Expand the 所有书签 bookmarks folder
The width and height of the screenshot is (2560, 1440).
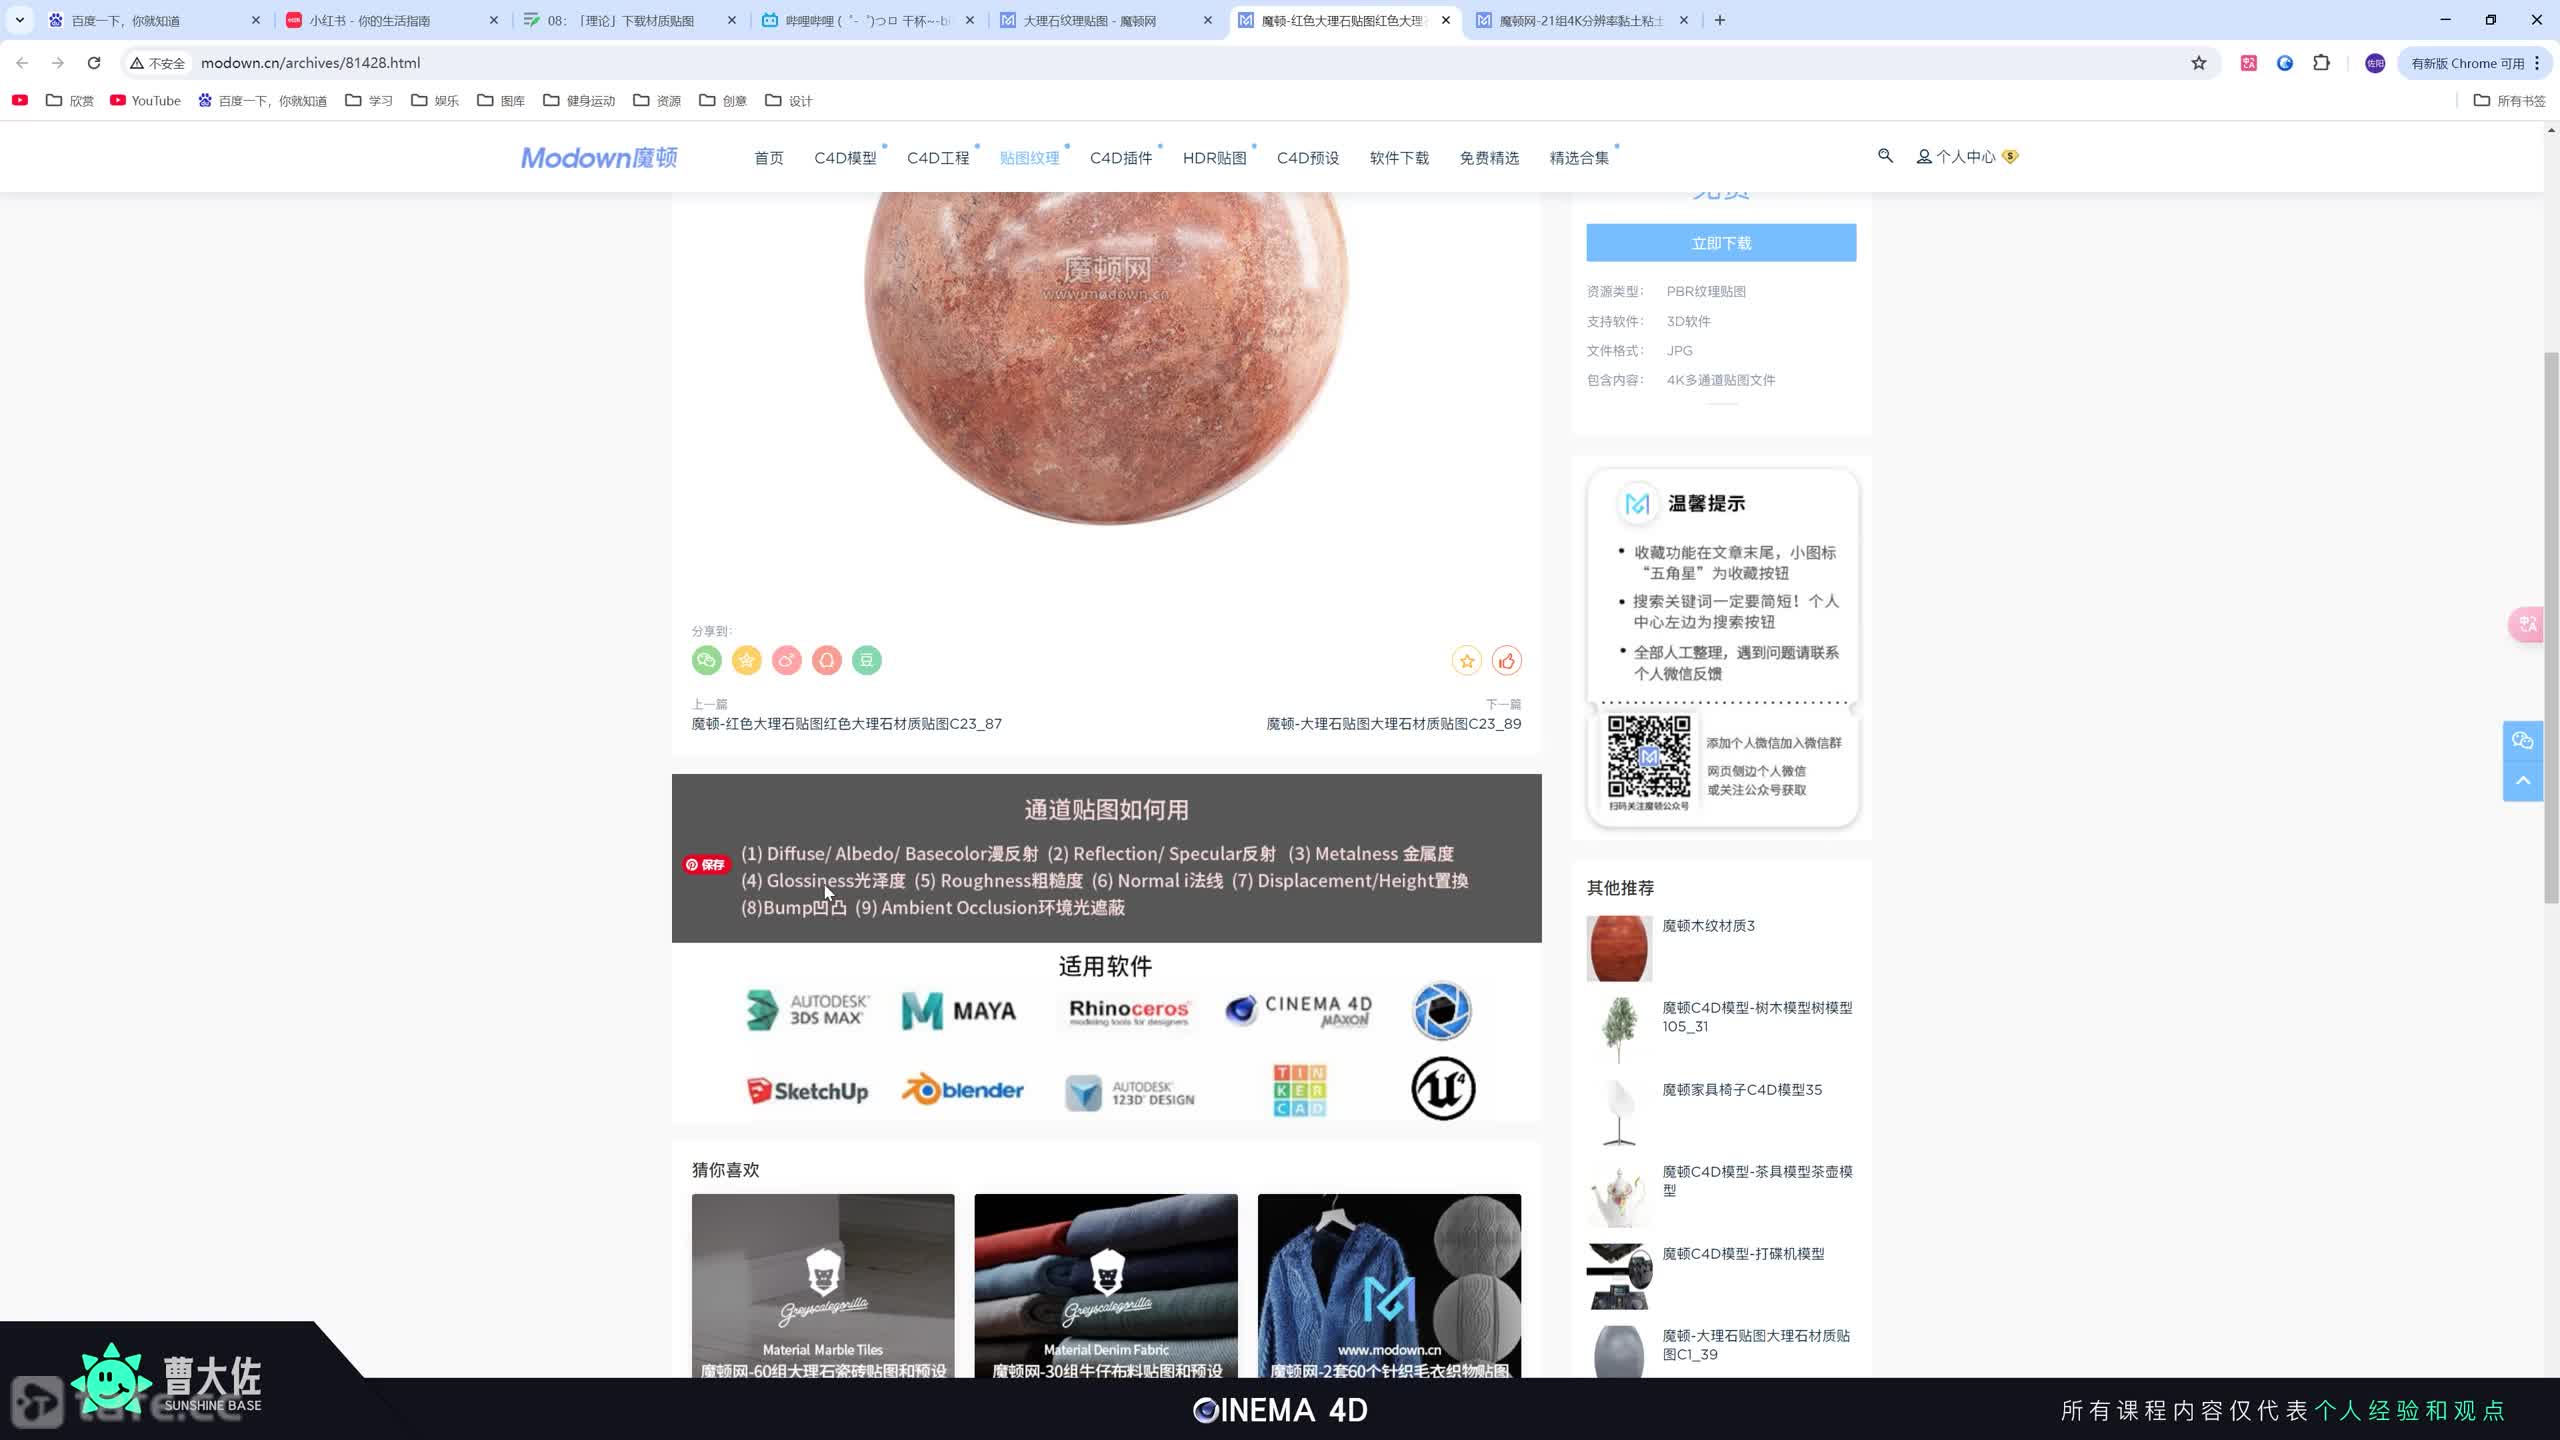(2511, 100)
